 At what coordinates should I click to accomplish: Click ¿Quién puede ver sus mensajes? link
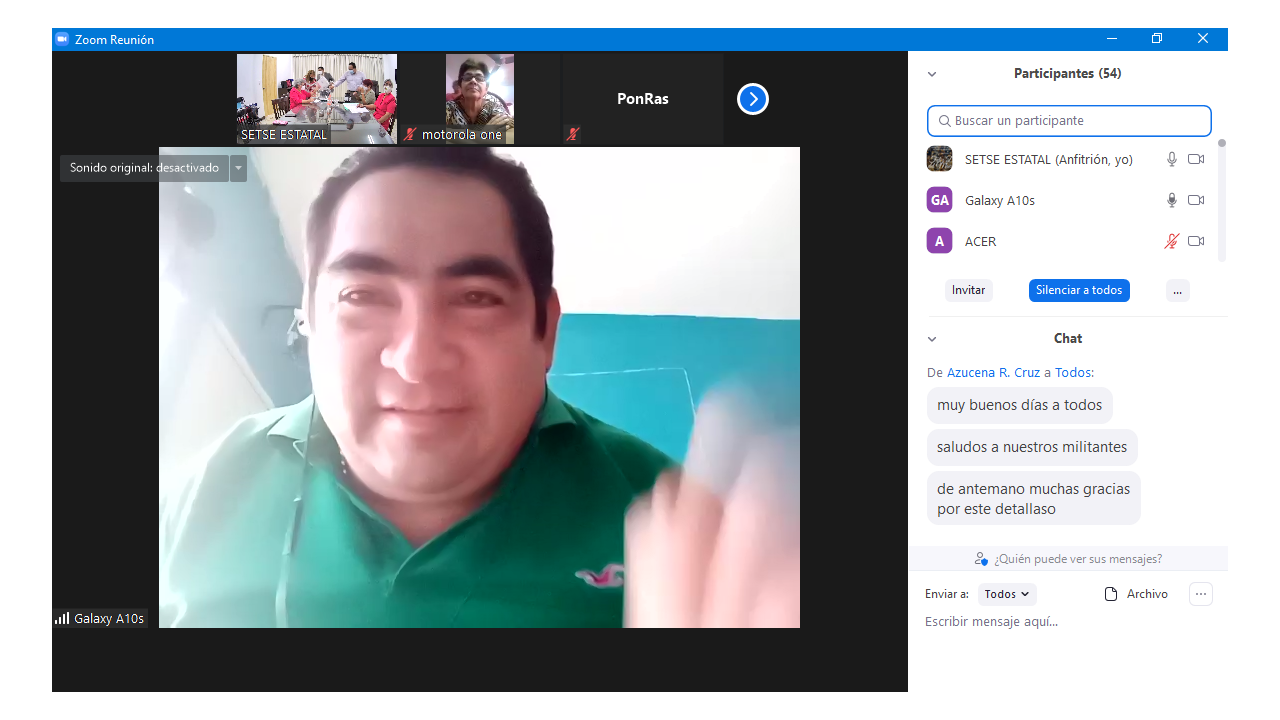1078,559
